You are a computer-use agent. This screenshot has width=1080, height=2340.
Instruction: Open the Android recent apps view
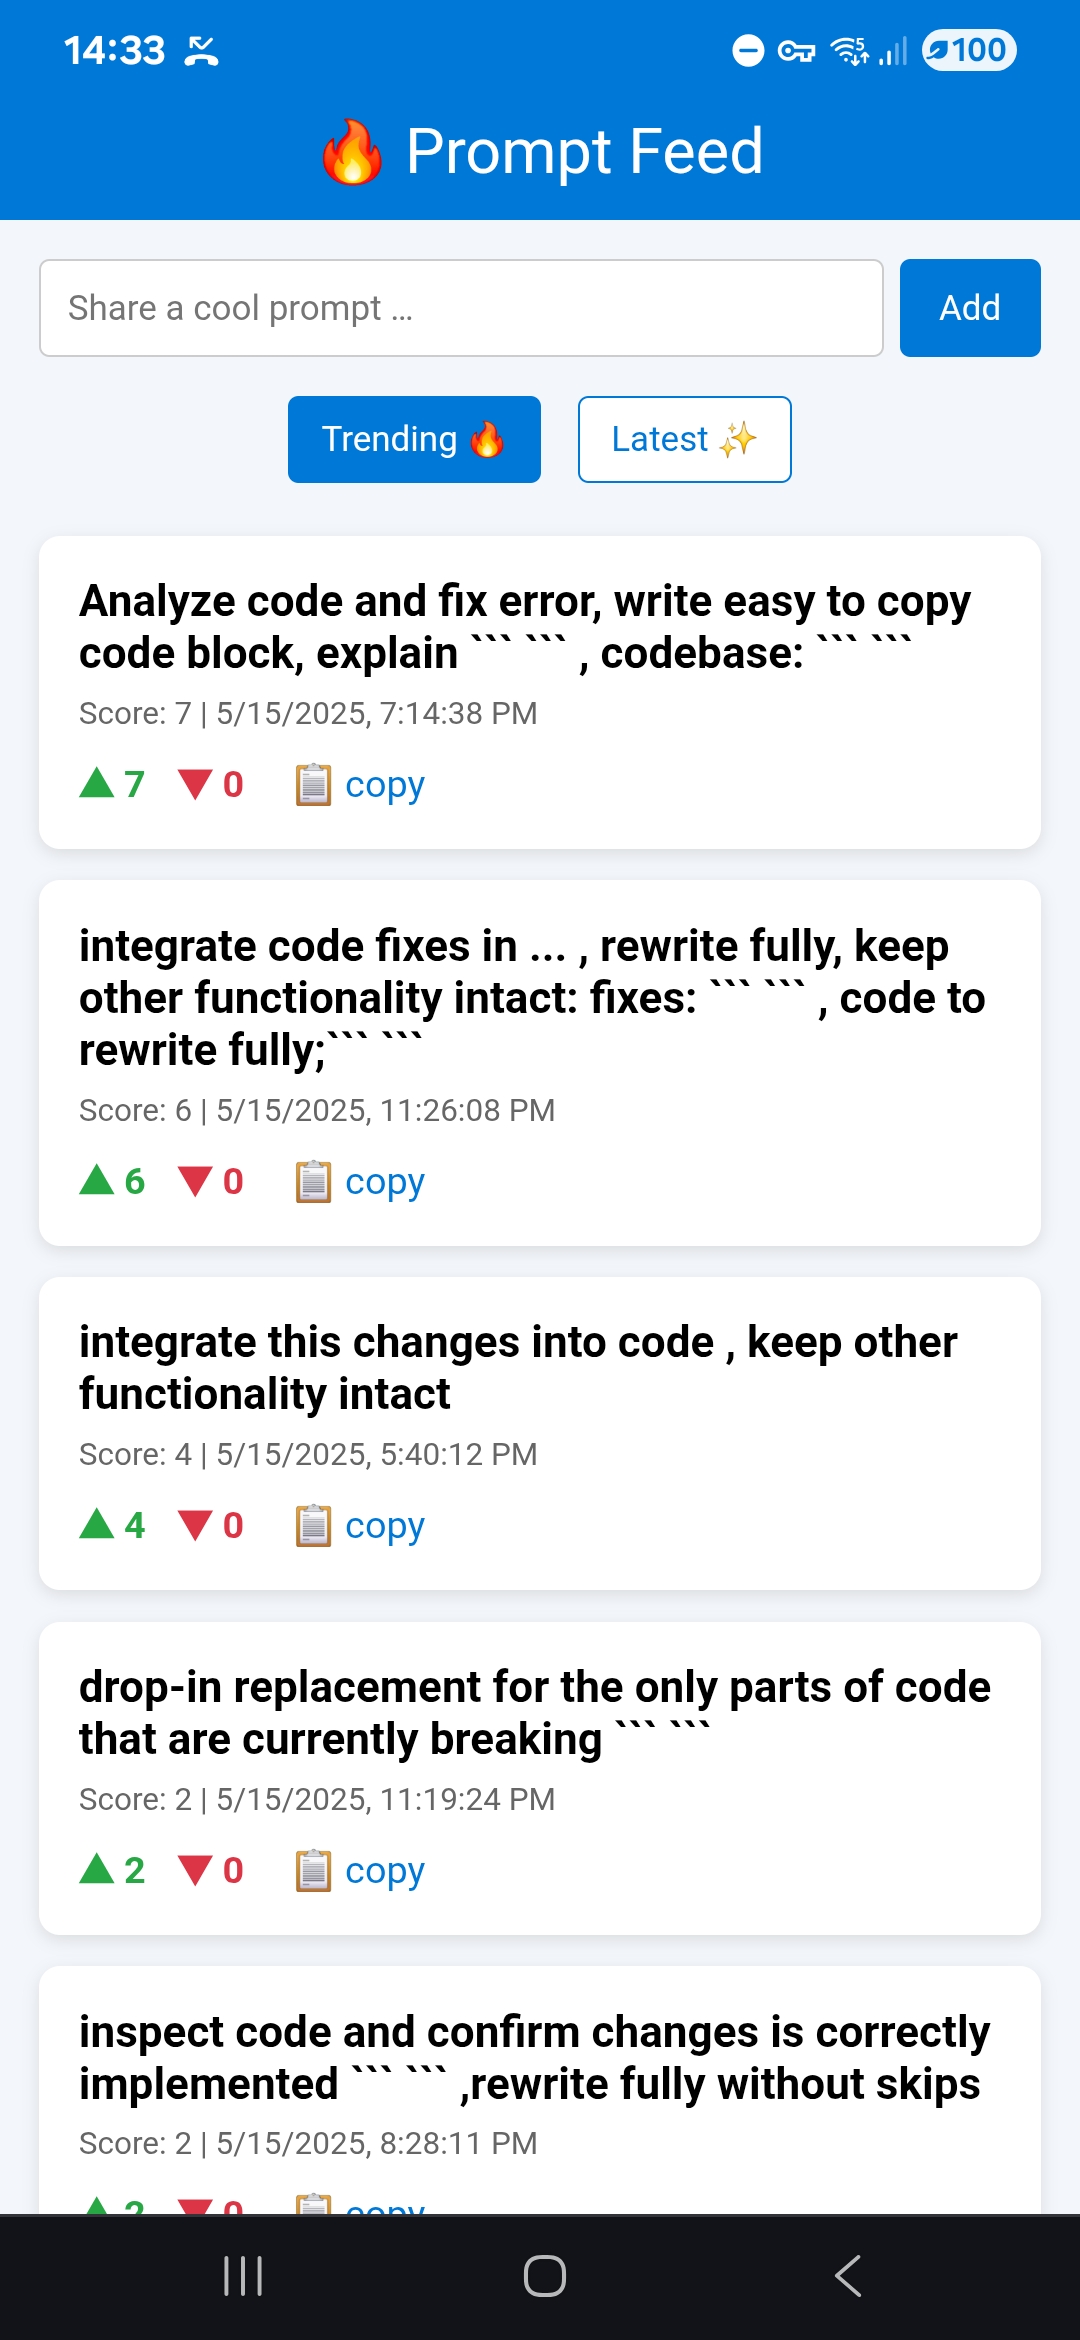[243, 2276]
